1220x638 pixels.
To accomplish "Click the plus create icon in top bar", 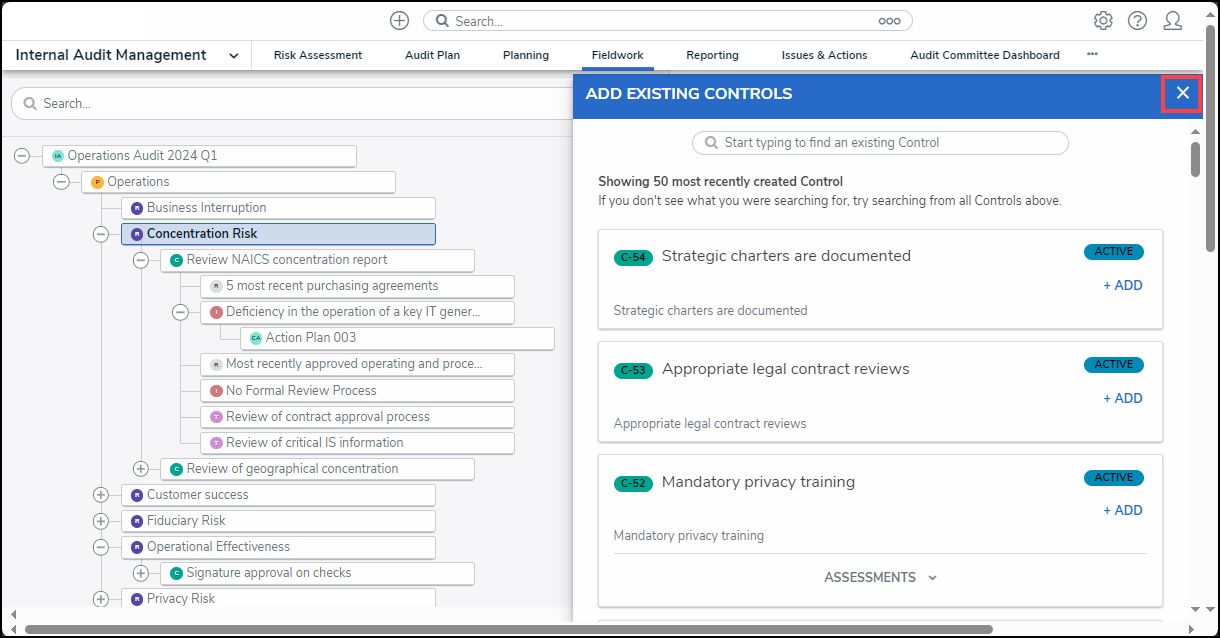I will [x=399, y=21].
